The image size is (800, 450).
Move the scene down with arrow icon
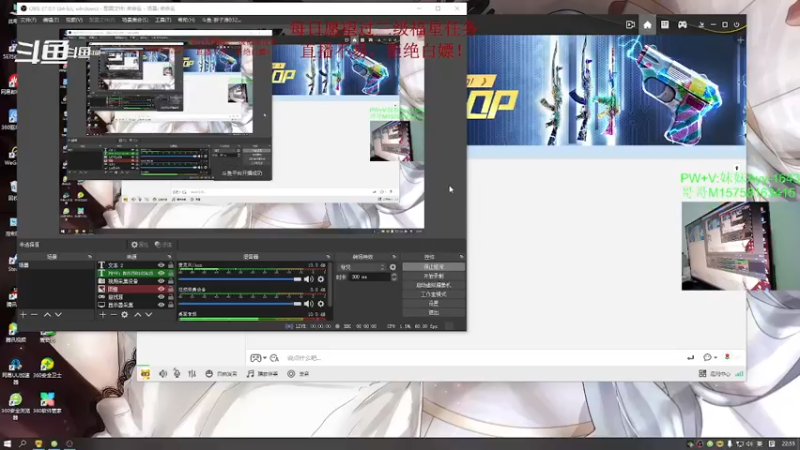58,315
